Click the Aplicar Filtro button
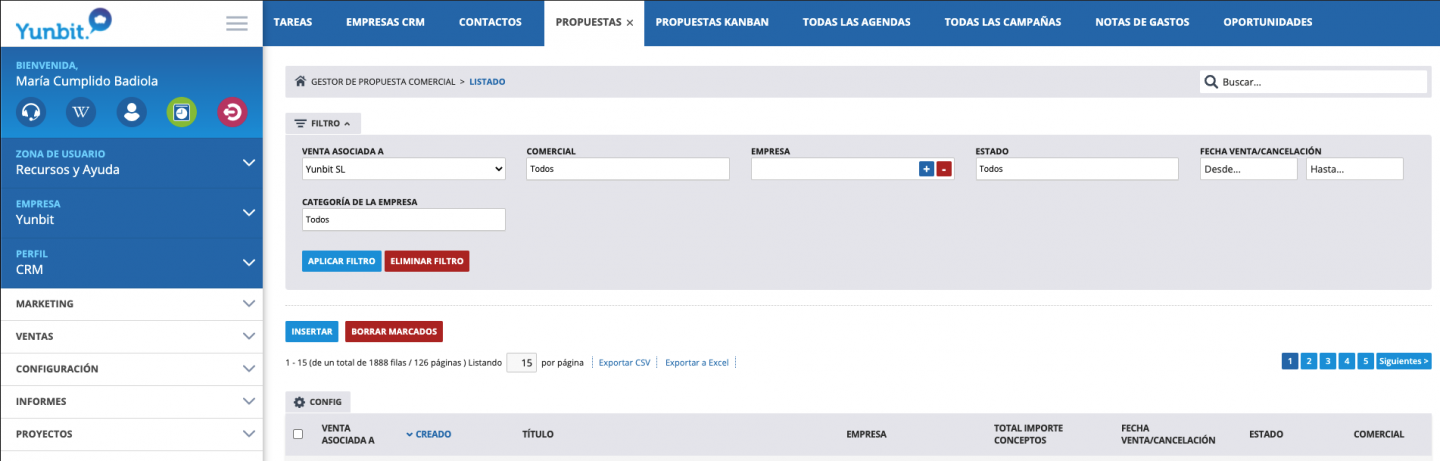Screen dimensions: 1440x461 tap(341, 261)
